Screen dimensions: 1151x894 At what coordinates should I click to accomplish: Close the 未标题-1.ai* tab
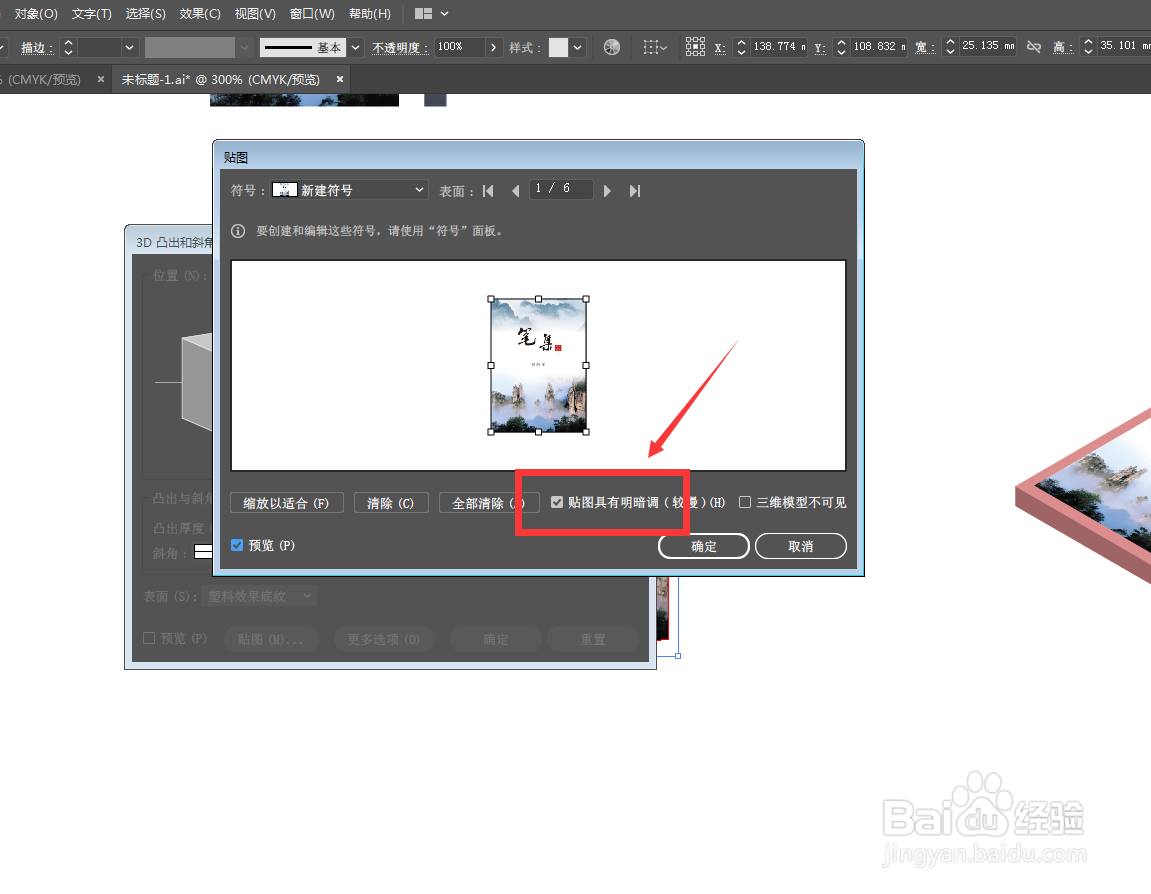(x=340, y=79)
